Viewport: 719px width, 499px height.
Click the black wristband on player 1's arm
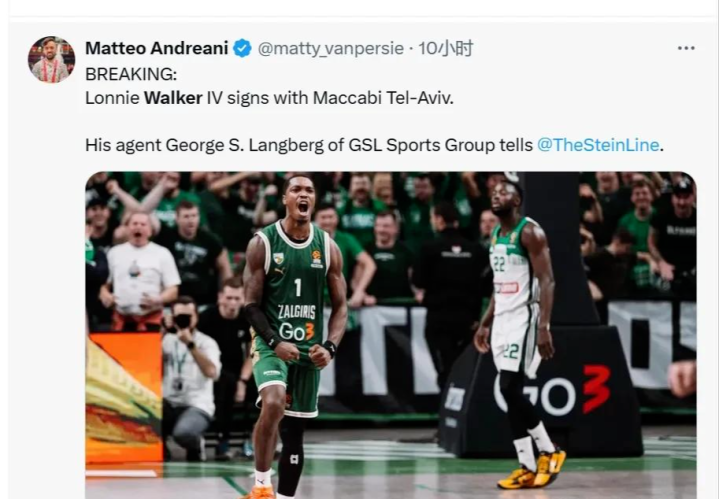click(329, 348)
